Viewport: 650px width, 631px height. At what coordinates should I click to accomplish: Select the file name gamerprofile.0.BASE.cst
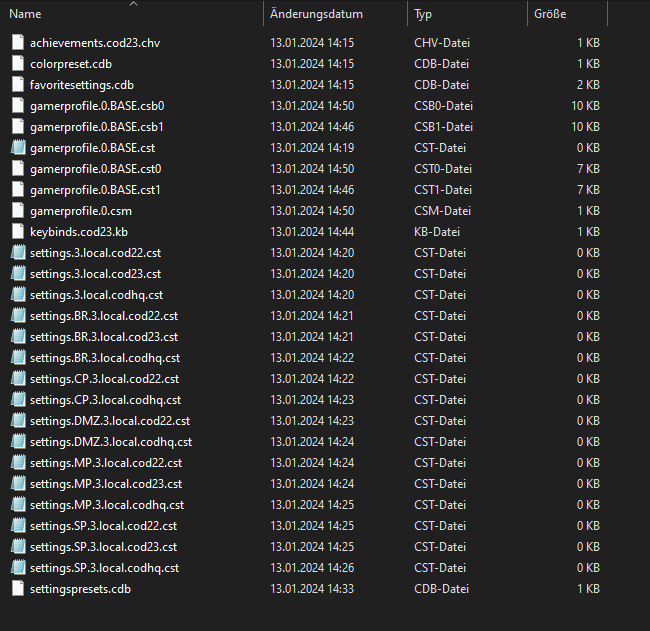click(92, 148)
